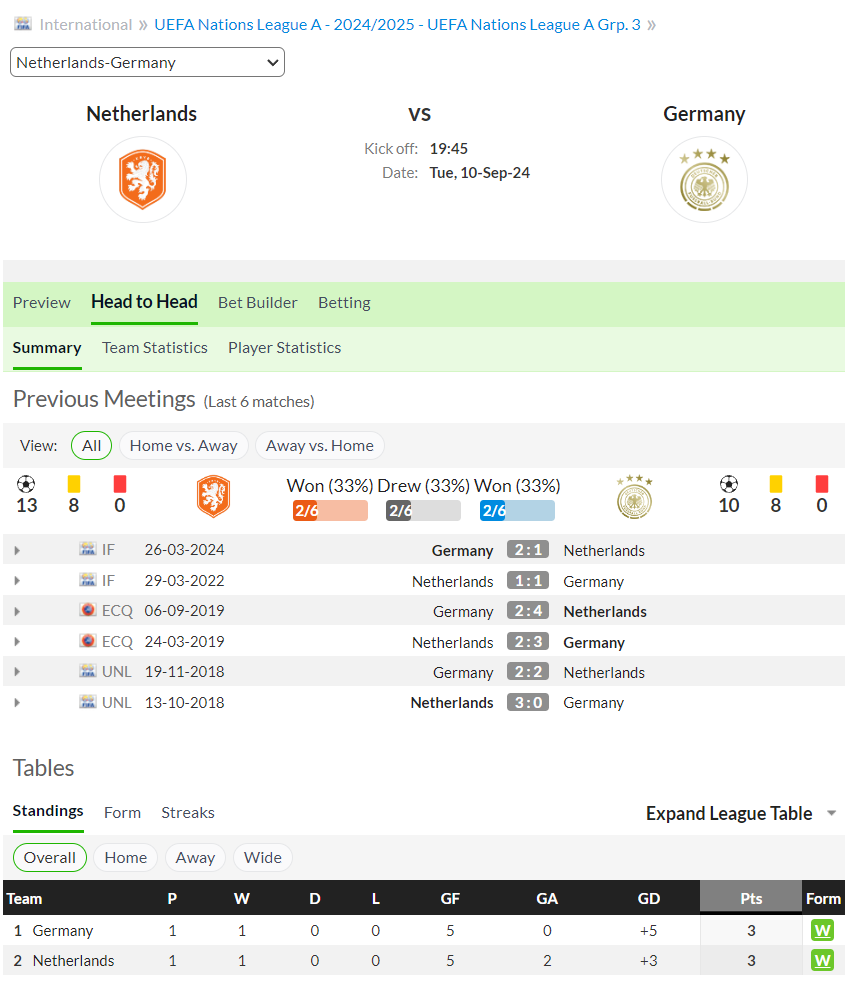The height and width of the screenshot is (982, 851).
Task: Click the small Germany crest in meetings summary
Action: [x=634, y=497]
